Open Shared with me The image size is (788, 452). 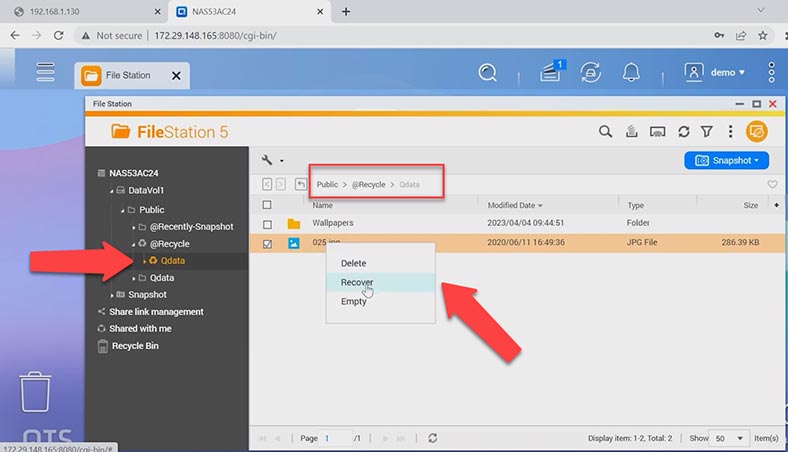[x=140, y=328]
